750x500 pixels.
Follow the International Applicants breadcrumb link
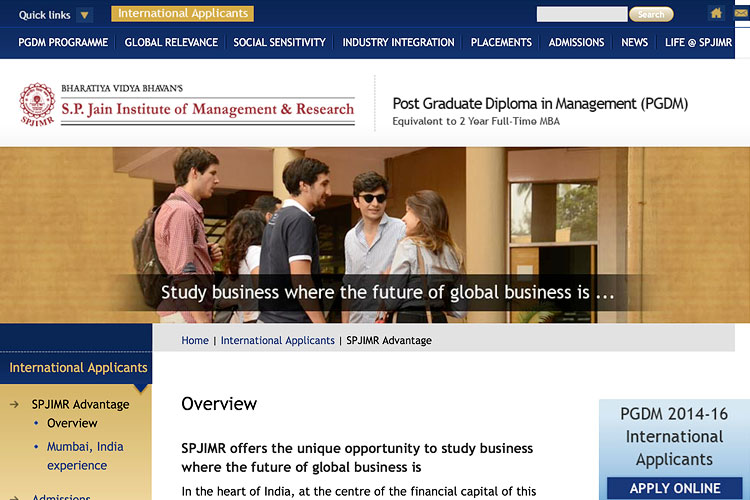[x=277, y=340]
